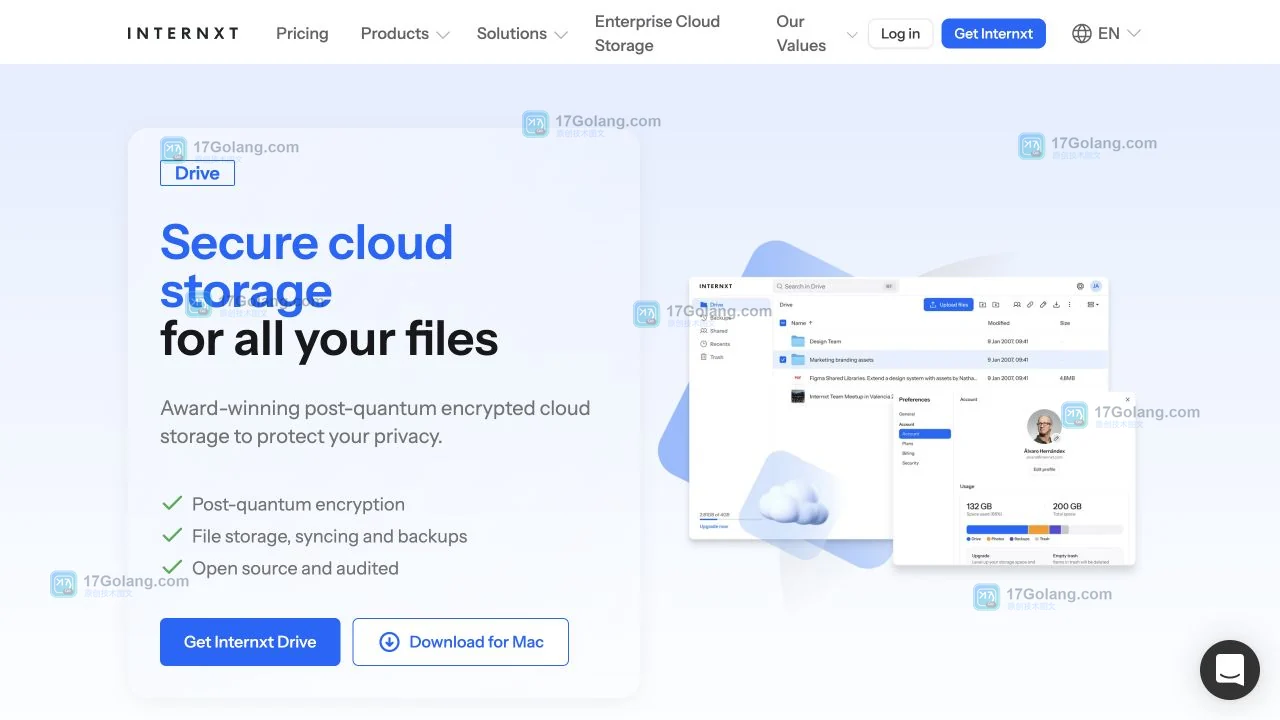Expand the Our Values menu
The image size is (1280, 720).
817,33
